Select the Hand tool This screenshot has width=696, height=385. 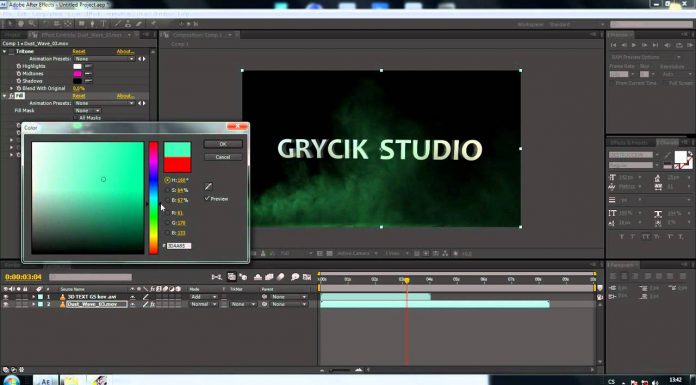[x=21, y=24]
